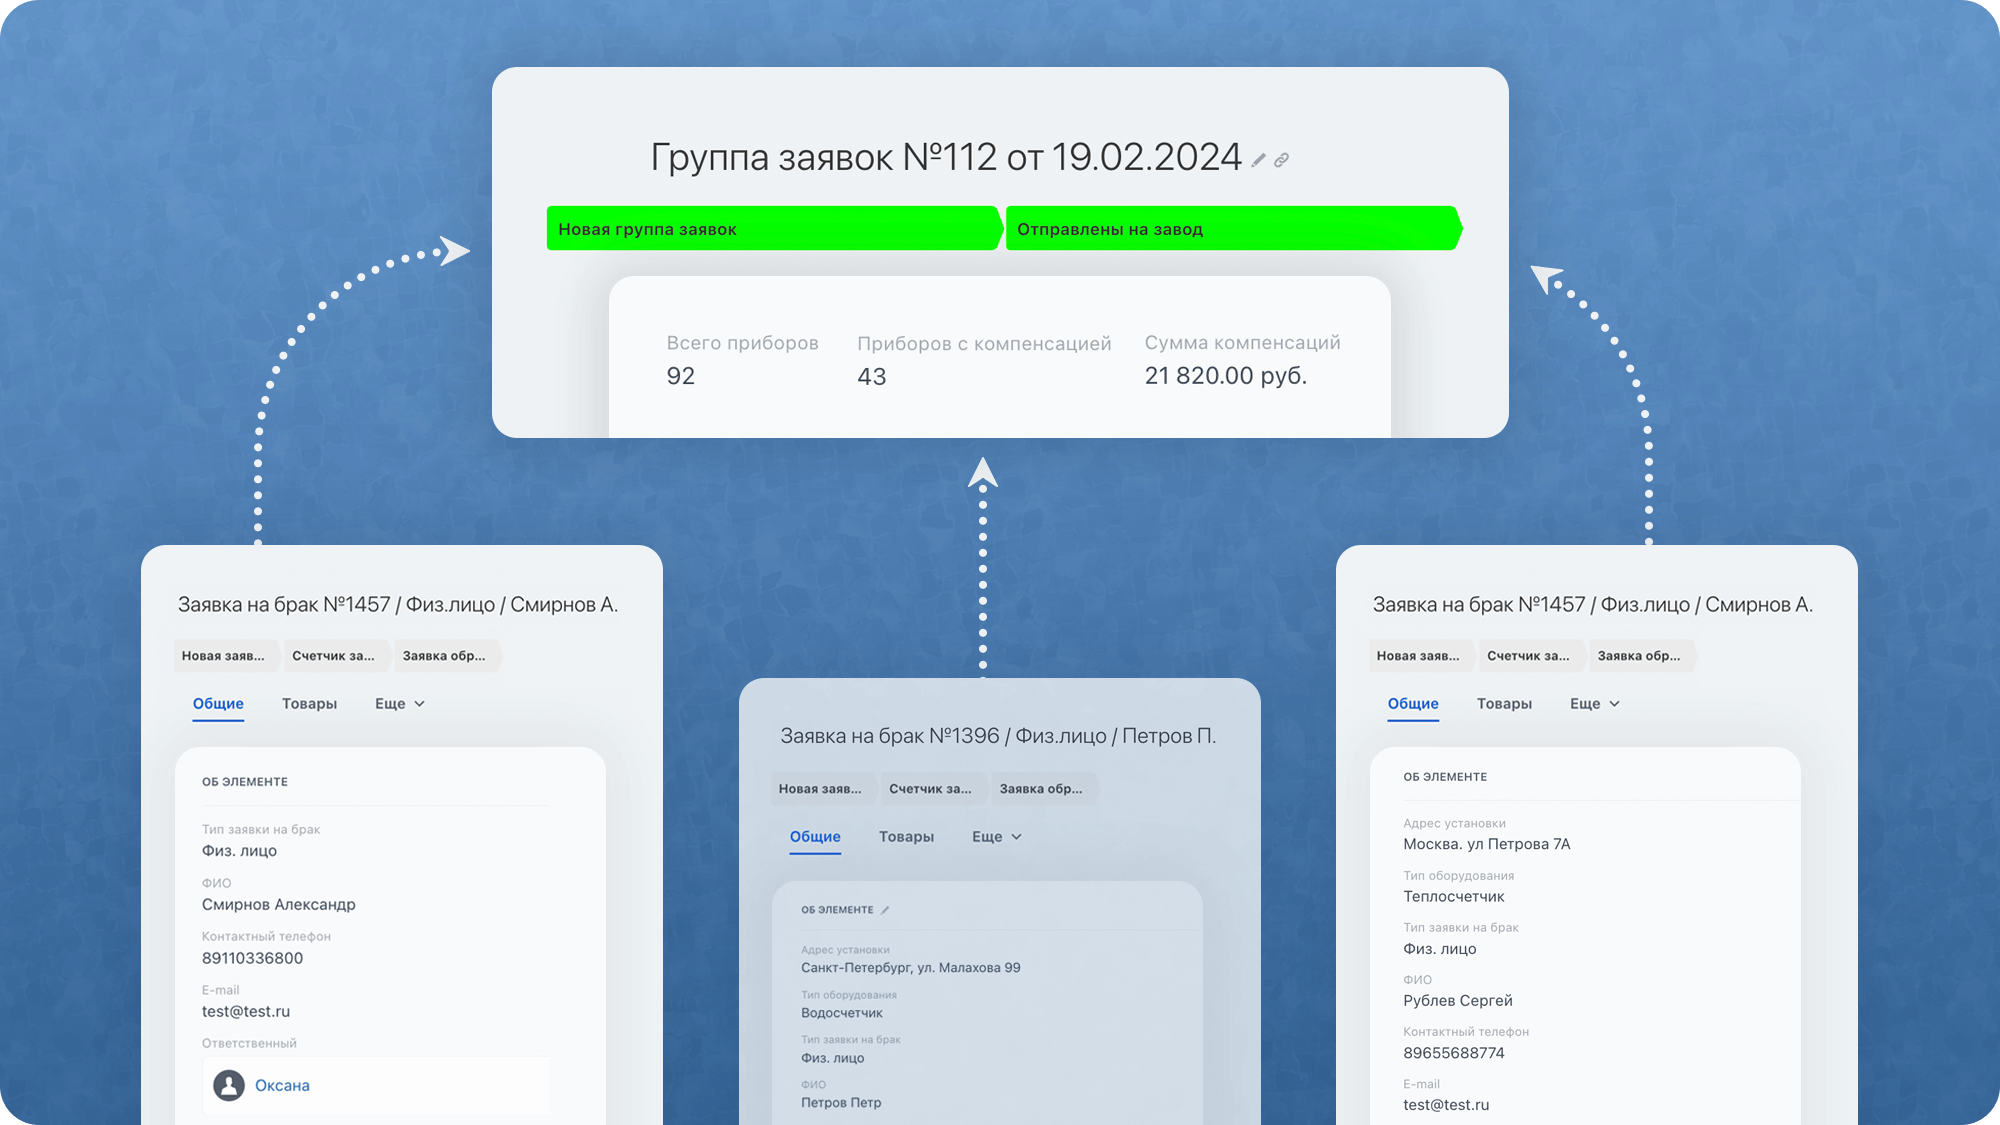The height and width of the screenshot is (1125, 2000).
Task: Select the Отправлены на завод stage
Action: (x=1230, y=229)
